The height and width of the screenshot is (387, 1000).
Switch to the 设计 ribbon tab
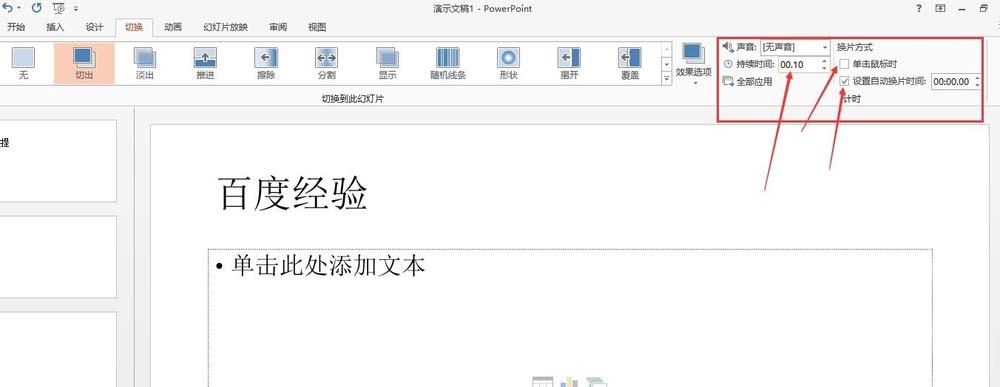(x=94, y=27)
